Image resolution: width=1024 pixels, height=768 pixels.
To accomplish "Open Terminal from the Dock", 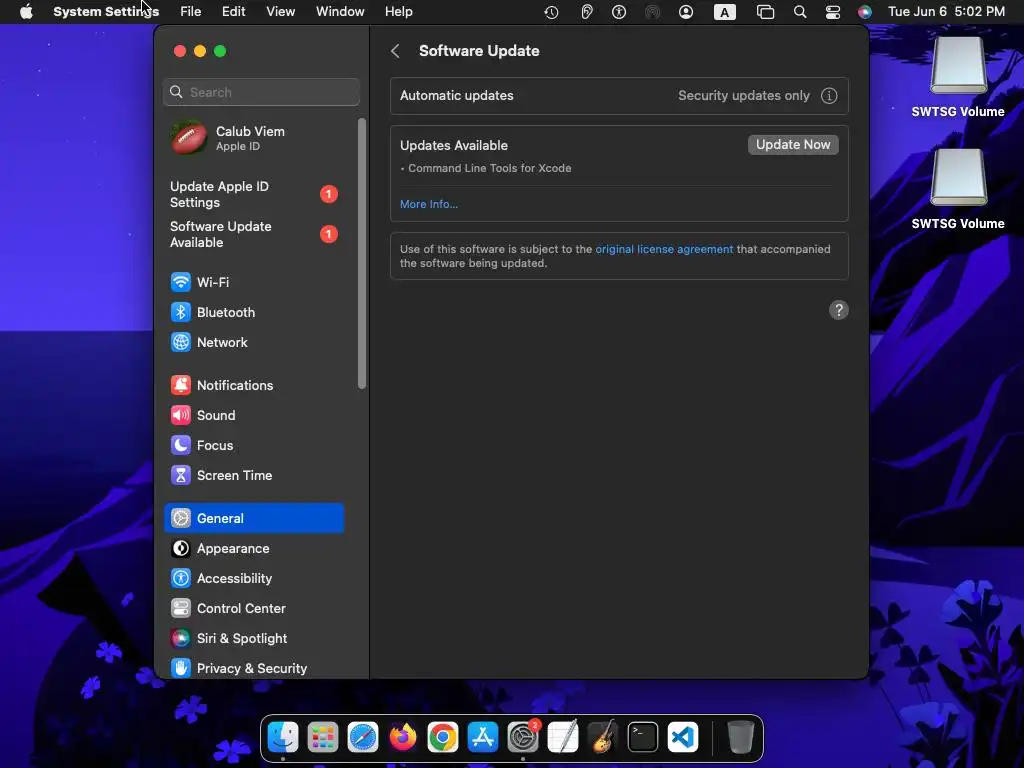I will tap(643, 737).
